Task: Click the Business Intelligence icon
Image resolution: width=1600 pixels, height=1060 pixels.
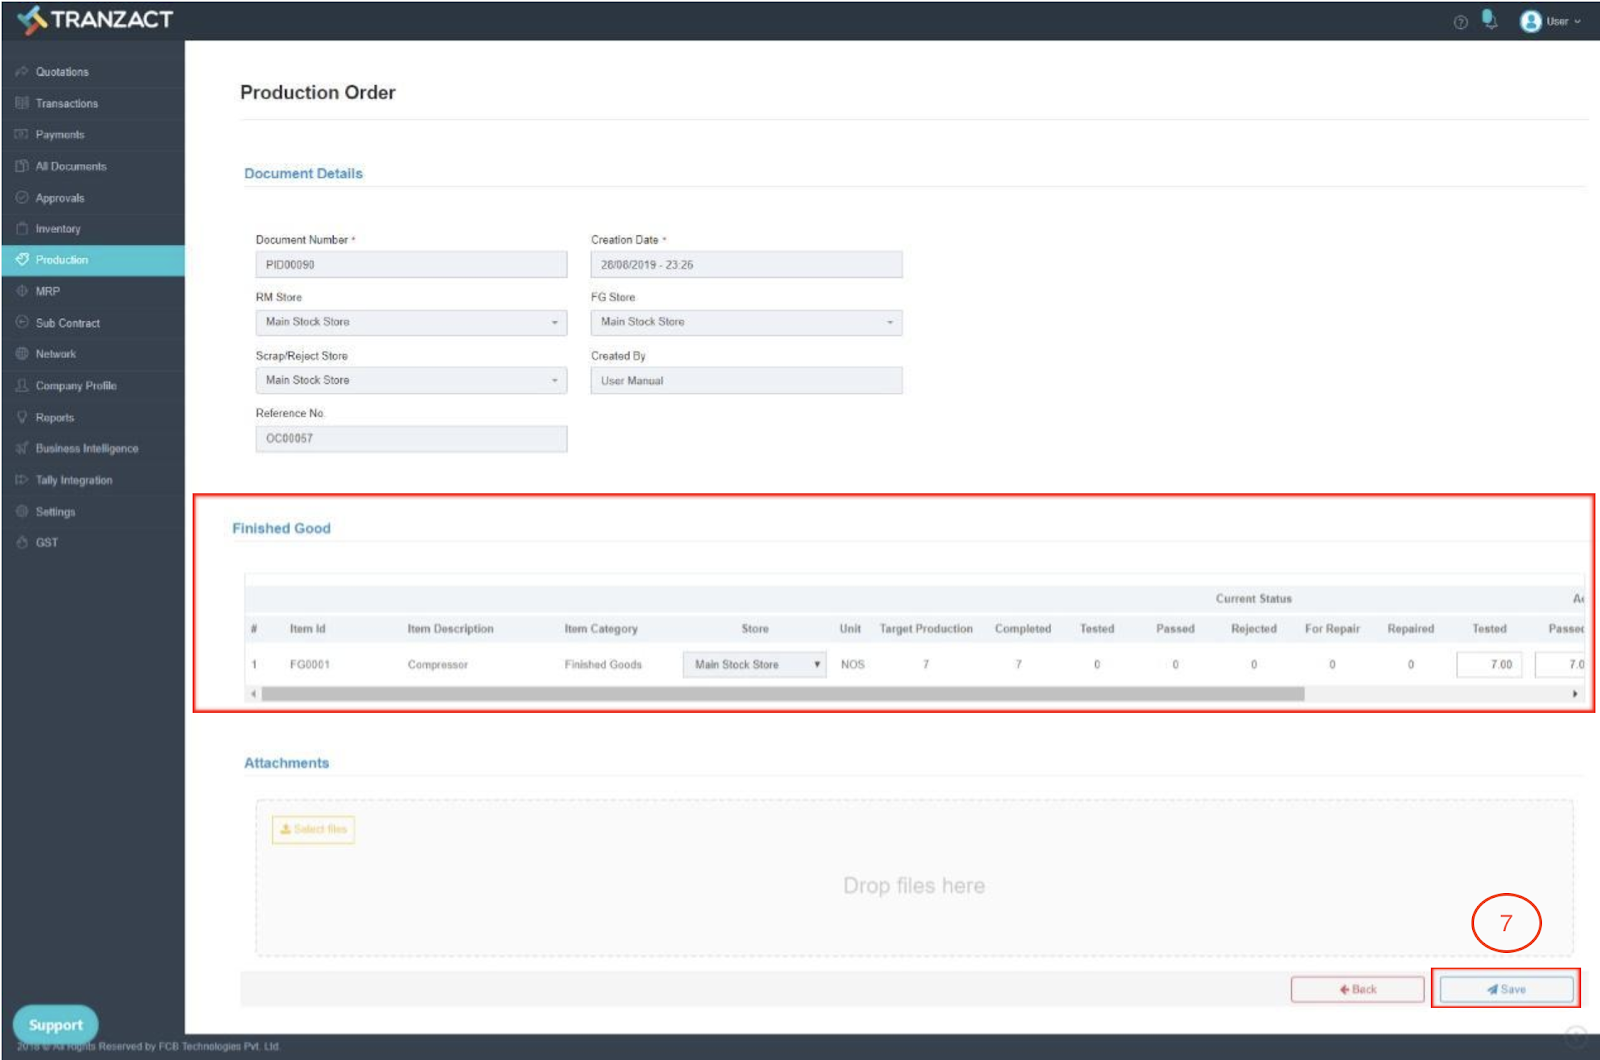Action: (x=21, y=448)
